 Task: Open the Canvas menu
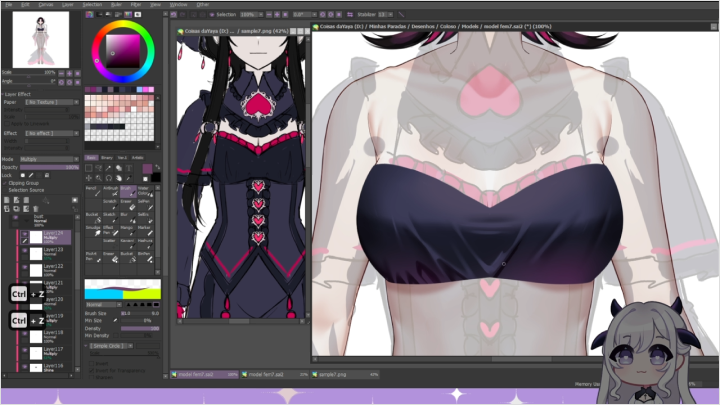click(46, 5)
